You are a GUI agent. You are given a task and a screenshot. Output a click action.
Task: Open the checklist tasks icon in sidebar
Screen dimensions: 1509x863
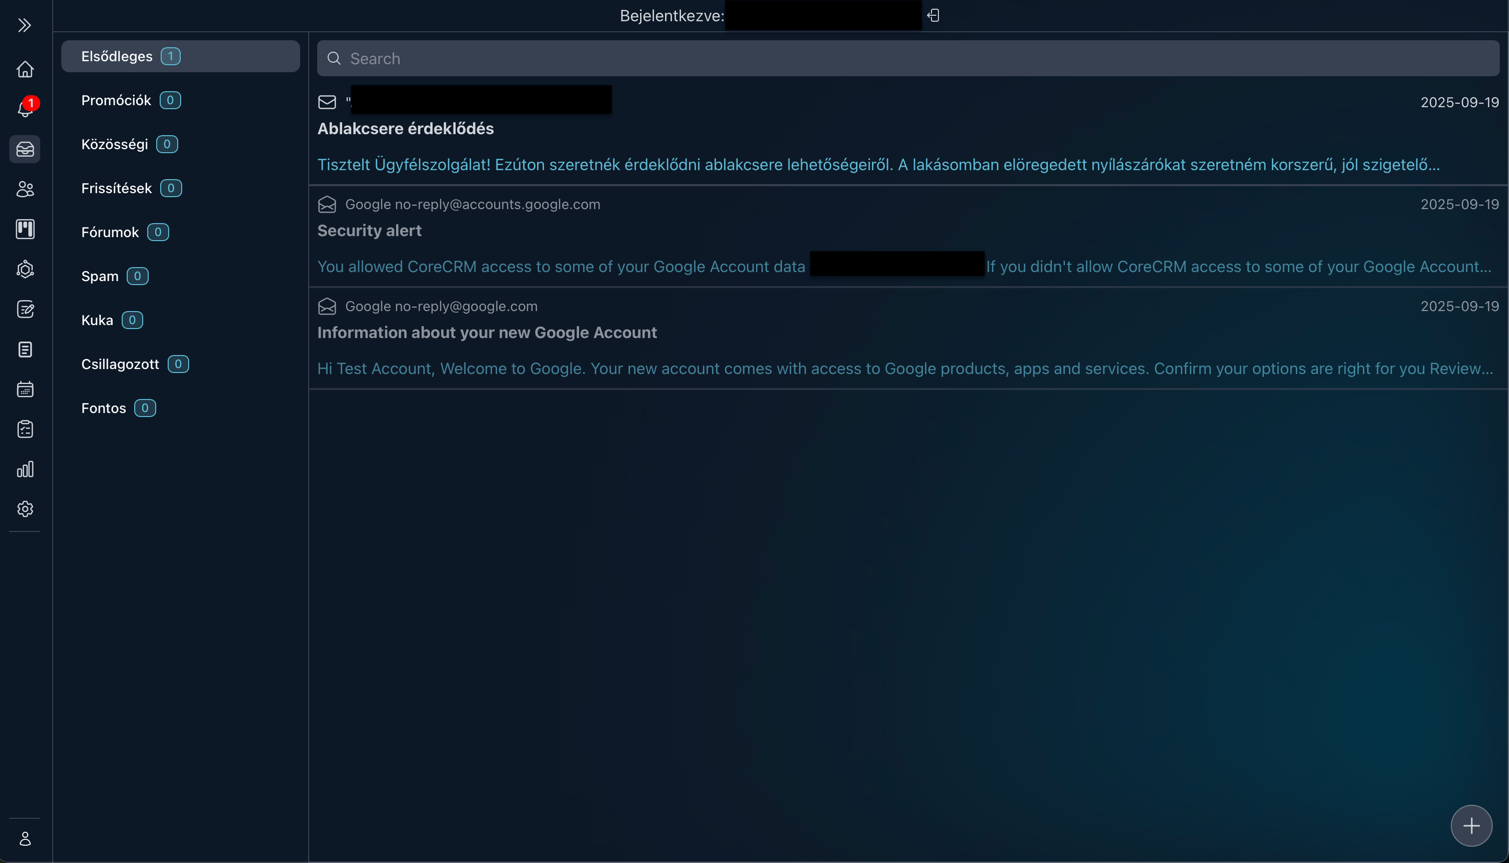(x=25, y=429)
